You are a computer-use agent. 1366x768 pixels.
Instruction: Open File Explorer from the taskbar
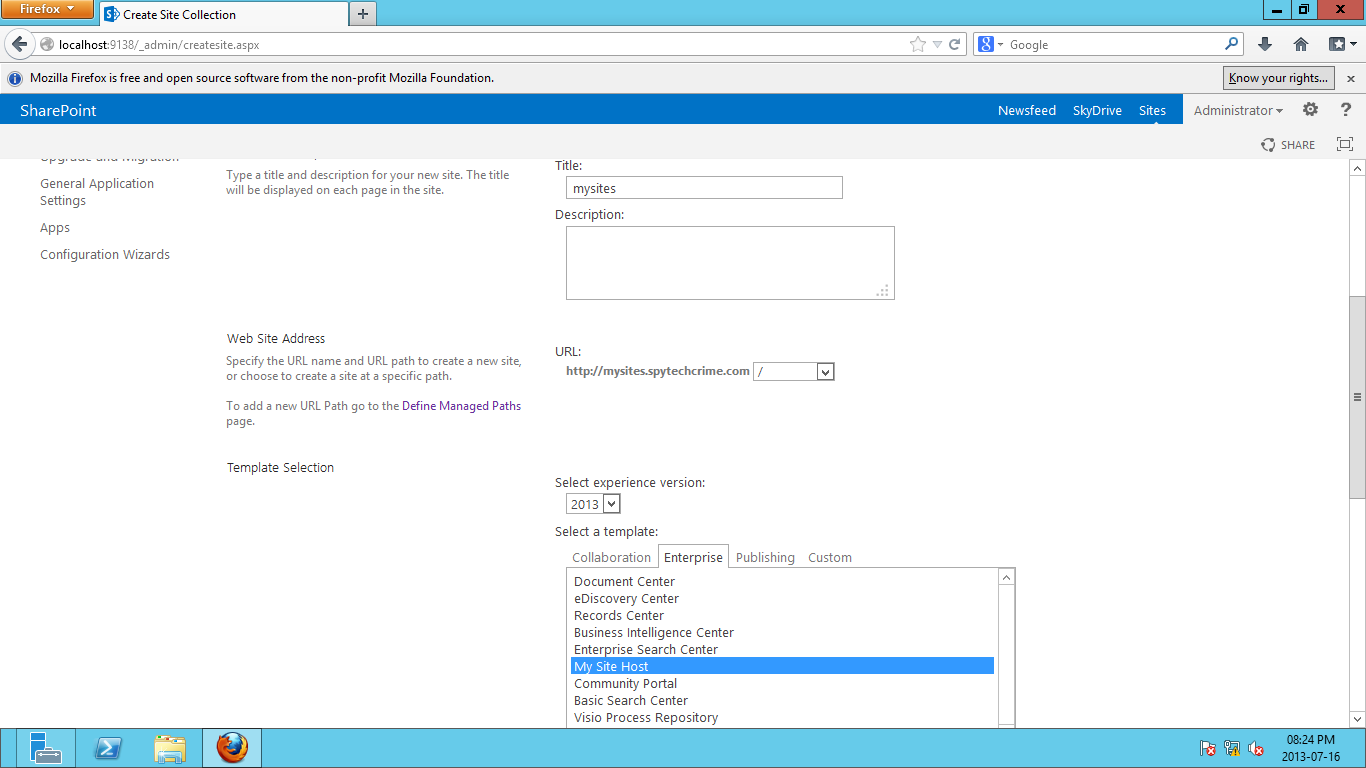pyautogui.click(x=170, y=748)
